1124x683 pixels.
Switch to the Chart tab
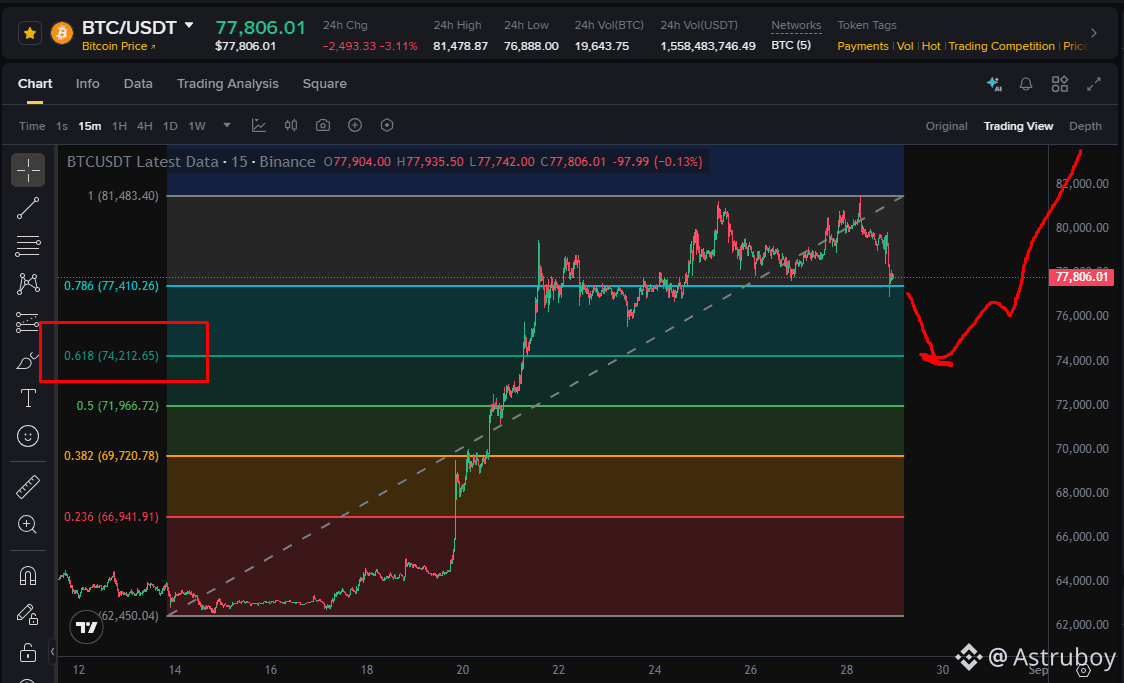[x=35, y=84]
